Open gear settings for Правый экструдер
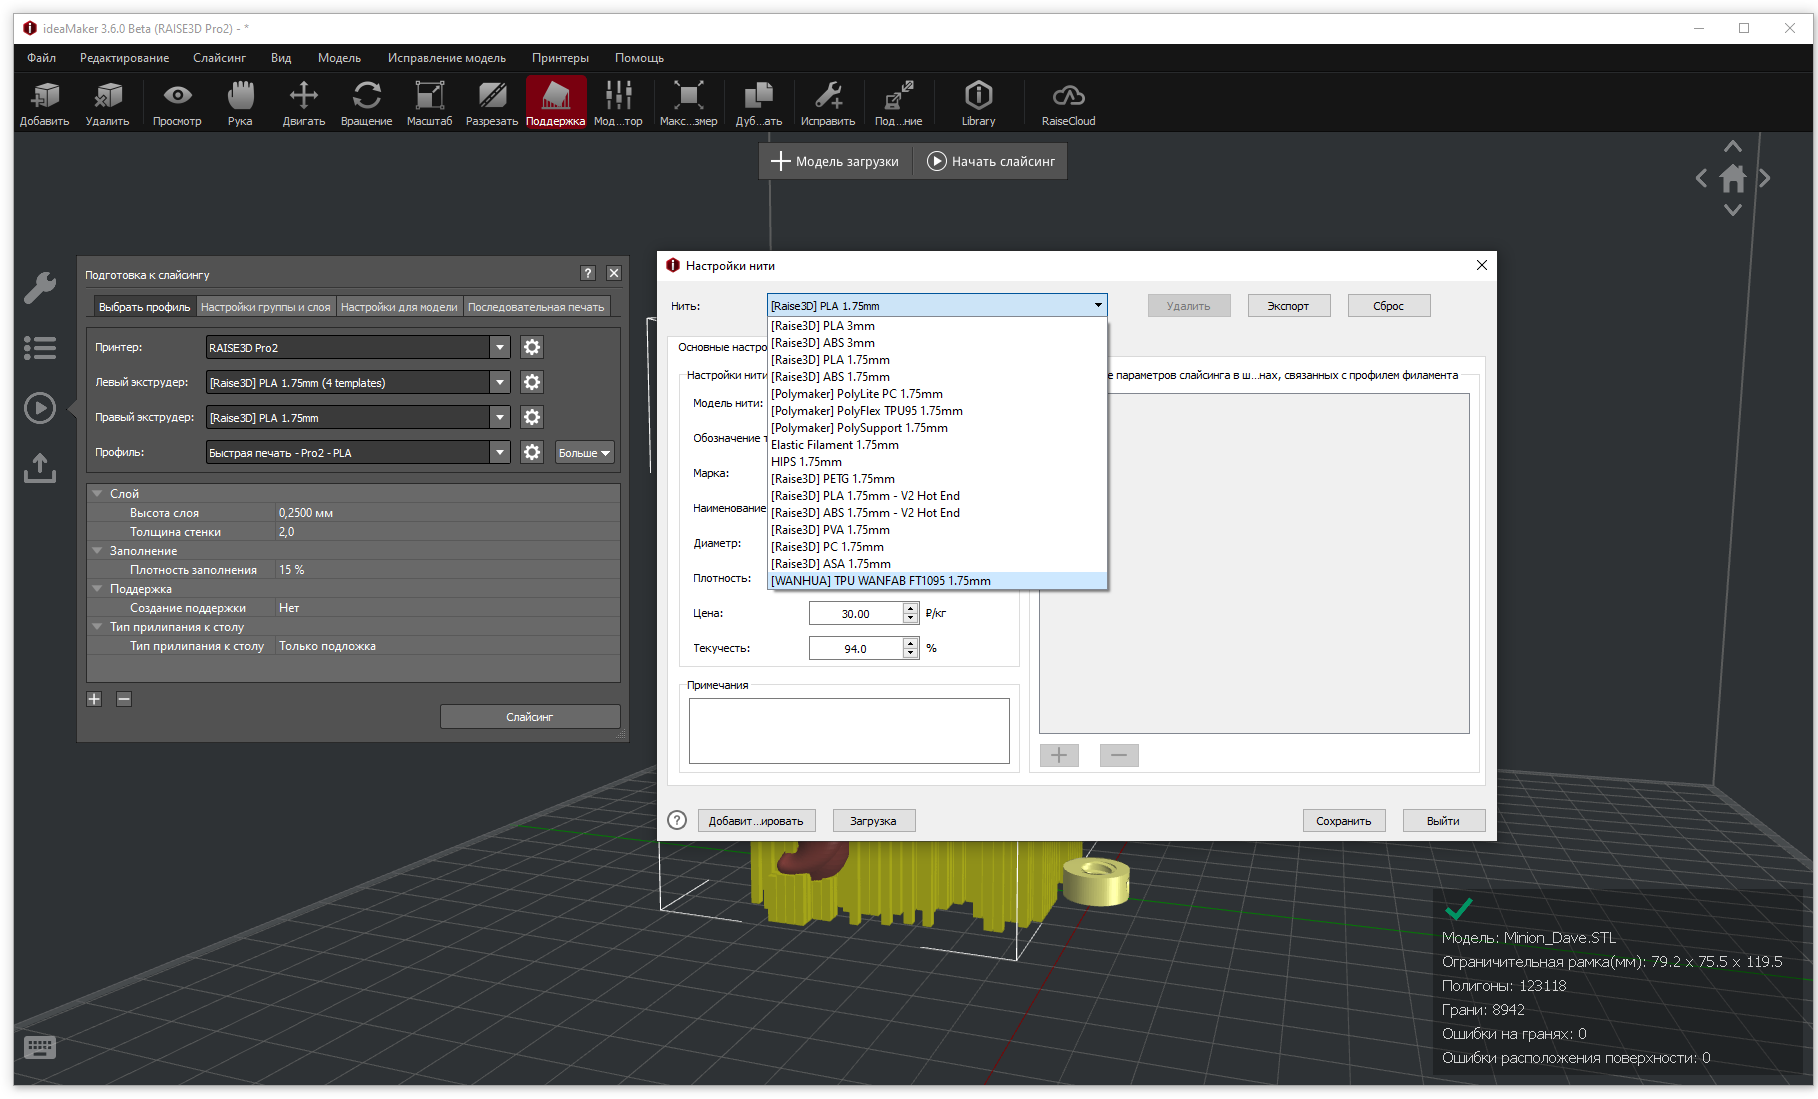 click(532, 417)
